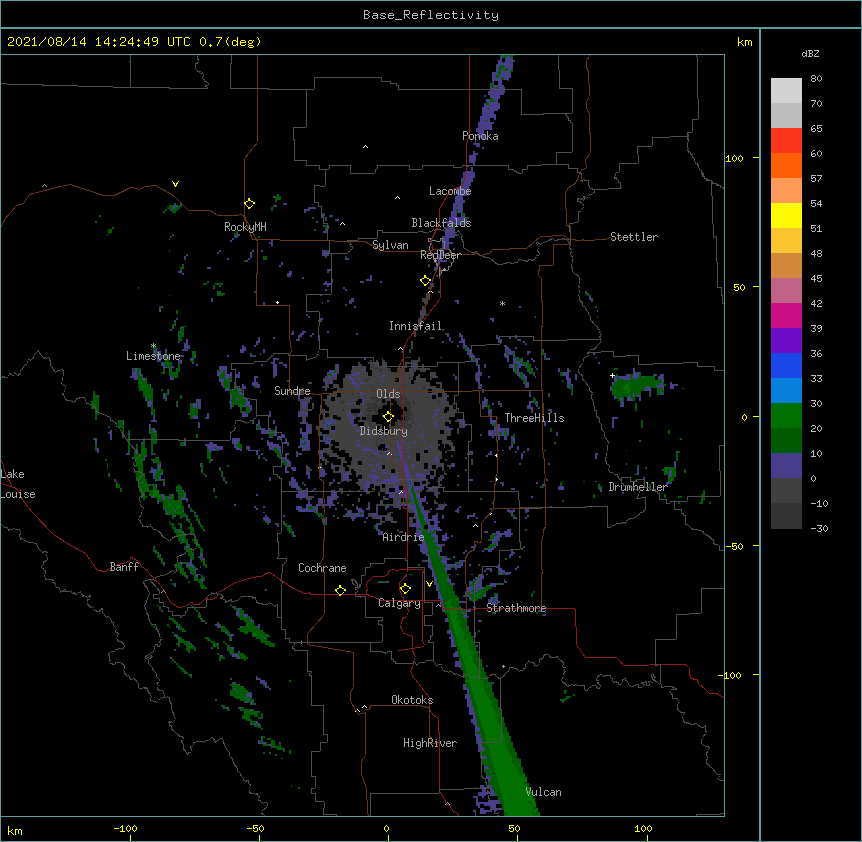Select the lightest gray 70-80 dBZ swatch

click(x=786, y=91)
